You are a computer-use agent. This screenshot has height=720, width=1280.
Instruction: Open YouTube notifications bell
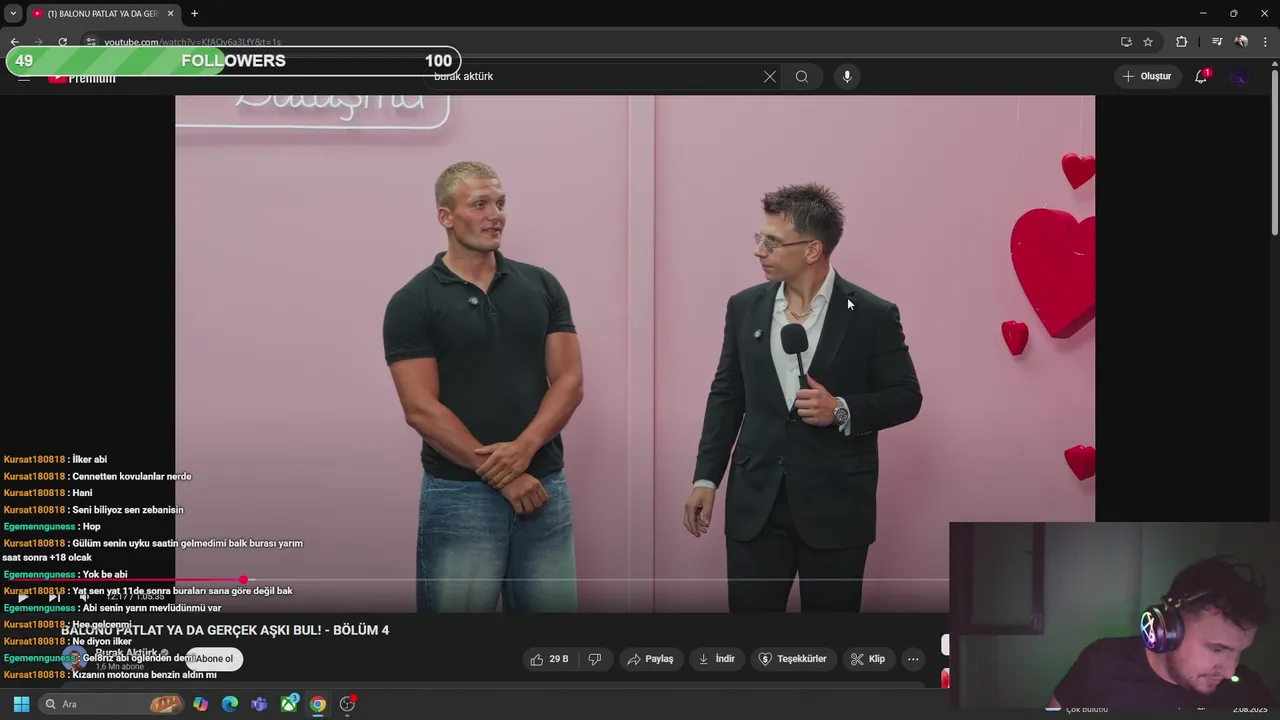(1201, 77)
